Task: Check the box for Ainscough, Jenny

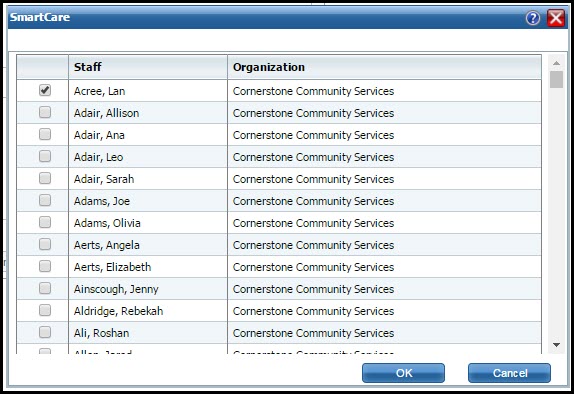Action: tap(45, 288)
